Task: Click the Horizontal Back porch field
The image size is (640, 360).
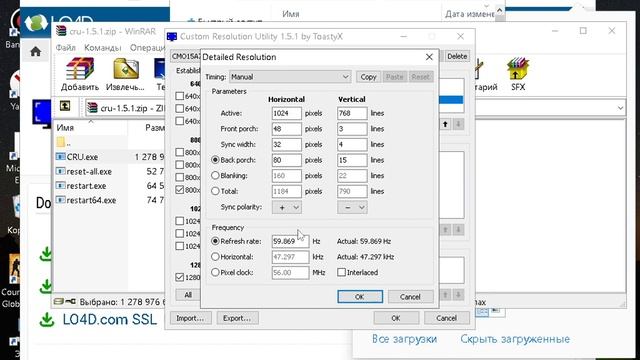Action: tap(287, 160)
